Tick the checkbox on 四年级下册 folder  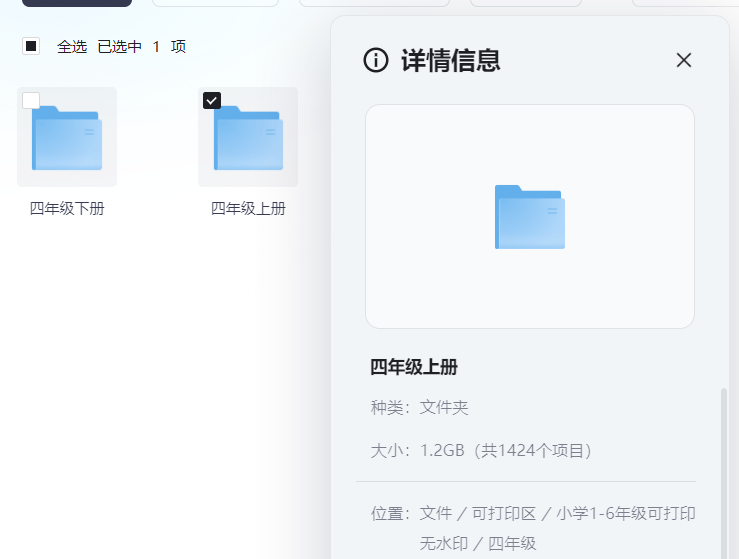tap(31, 100)
